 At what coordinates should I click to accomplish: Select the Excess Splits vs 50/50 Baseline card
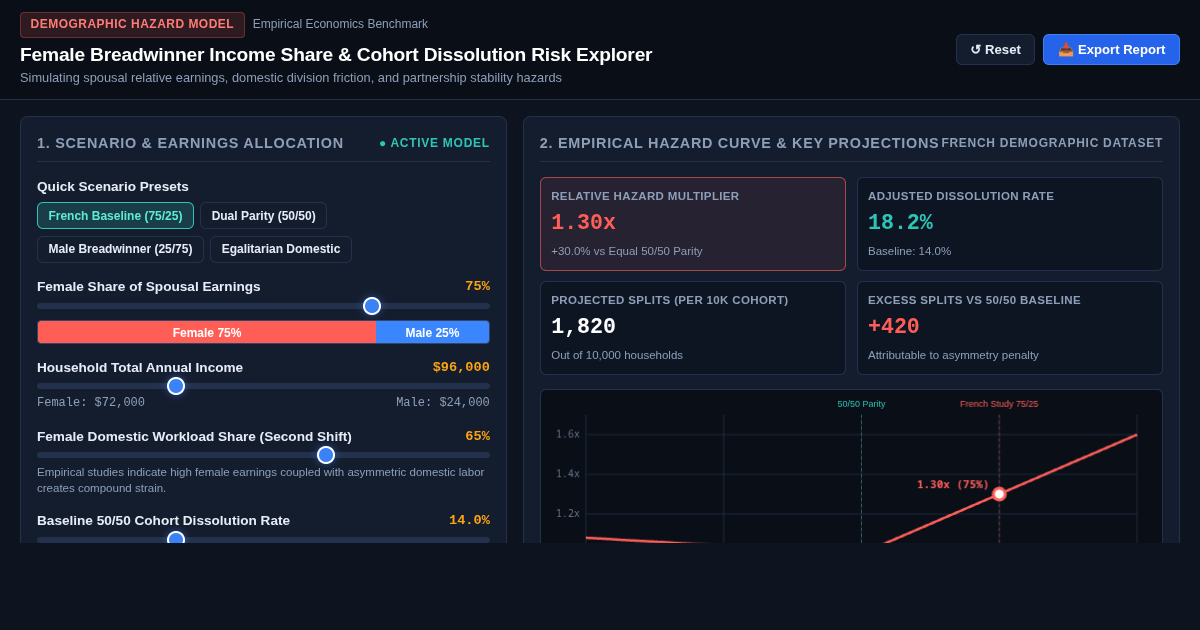1010,328
